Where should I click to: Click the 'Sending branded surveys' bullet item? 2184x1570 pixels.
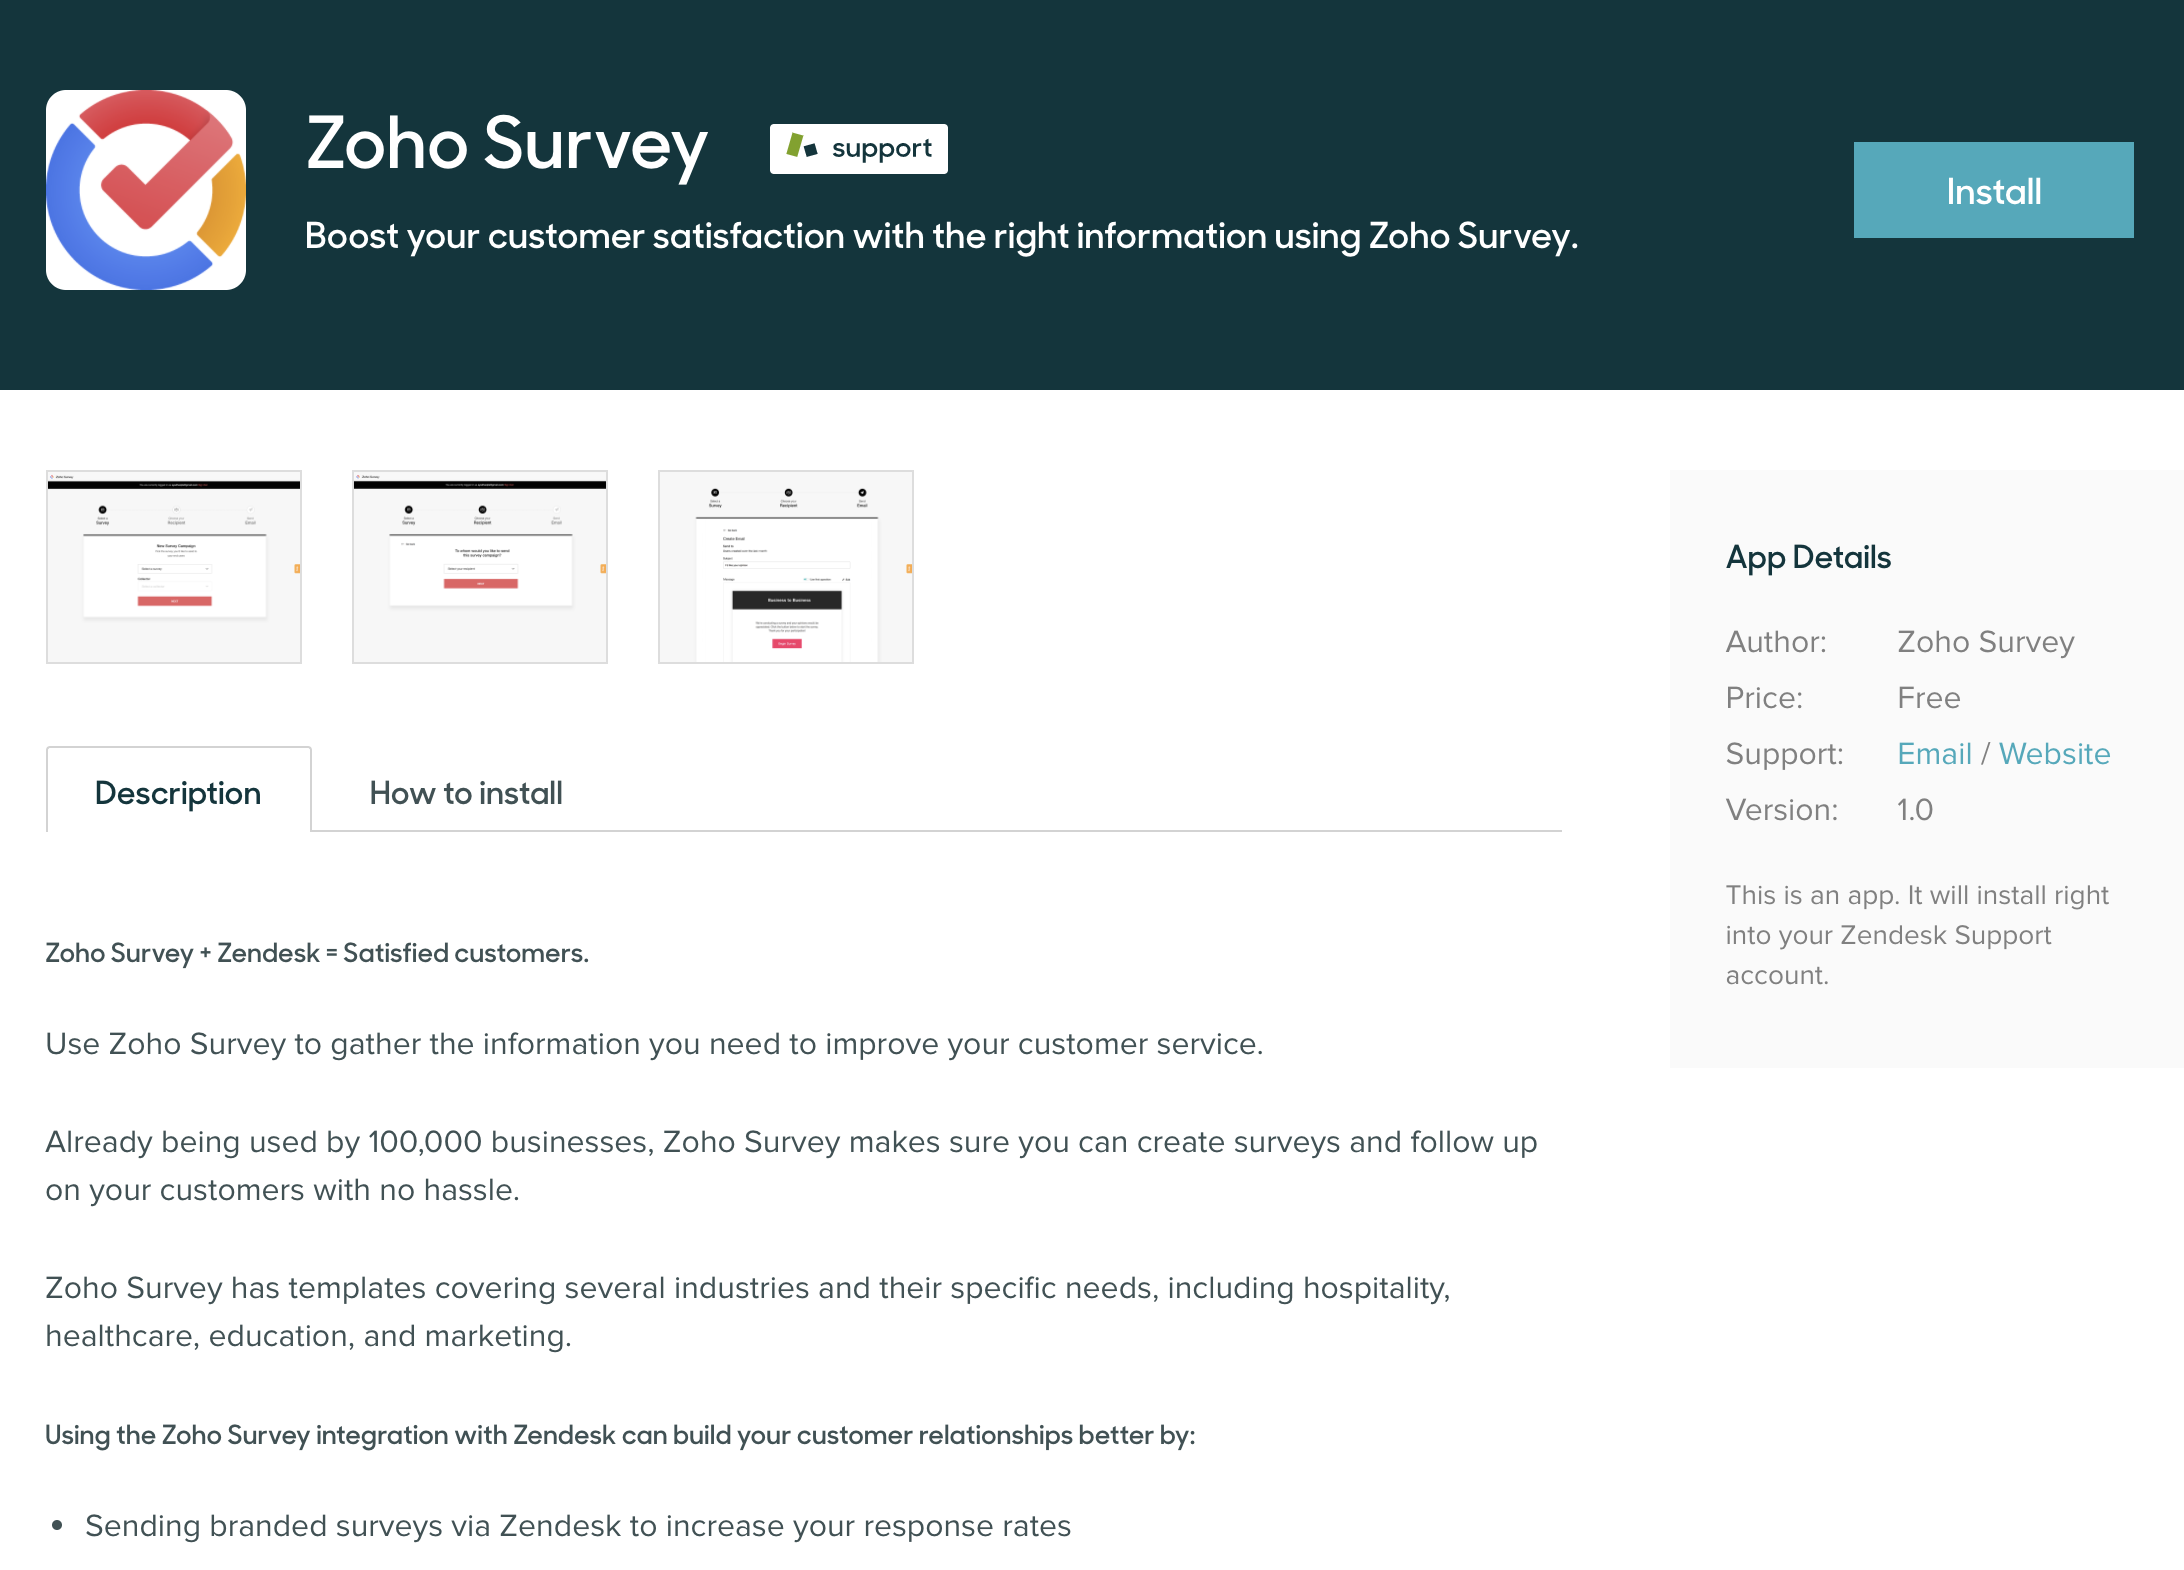[578, 1526]
